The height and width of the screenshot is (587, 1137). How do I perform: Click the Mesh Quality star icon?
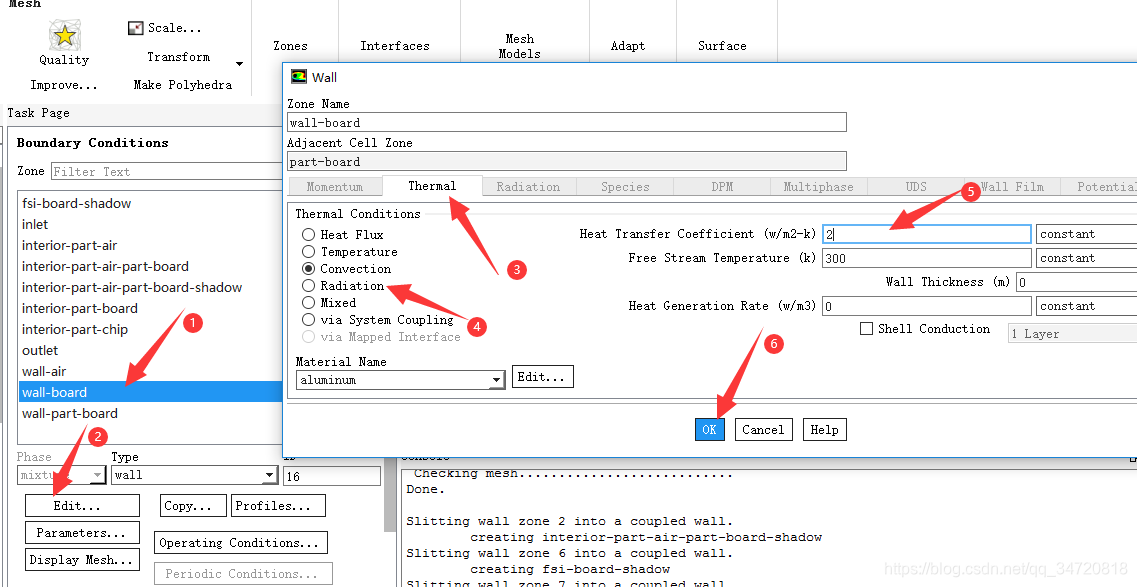click(x=65, y=35)
